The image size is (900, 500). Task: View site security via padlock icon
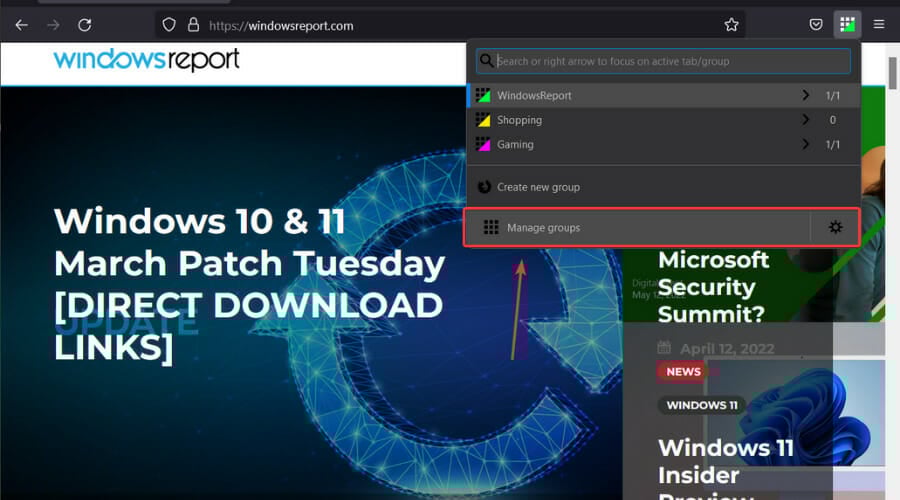(193, 25)
